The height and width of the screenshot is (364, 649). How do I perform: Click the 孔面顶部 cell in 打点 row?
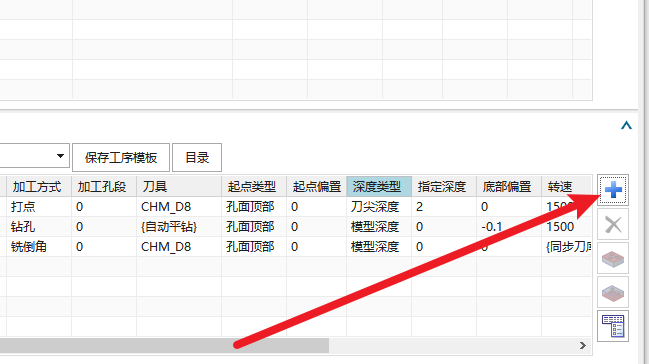[254, 207]
